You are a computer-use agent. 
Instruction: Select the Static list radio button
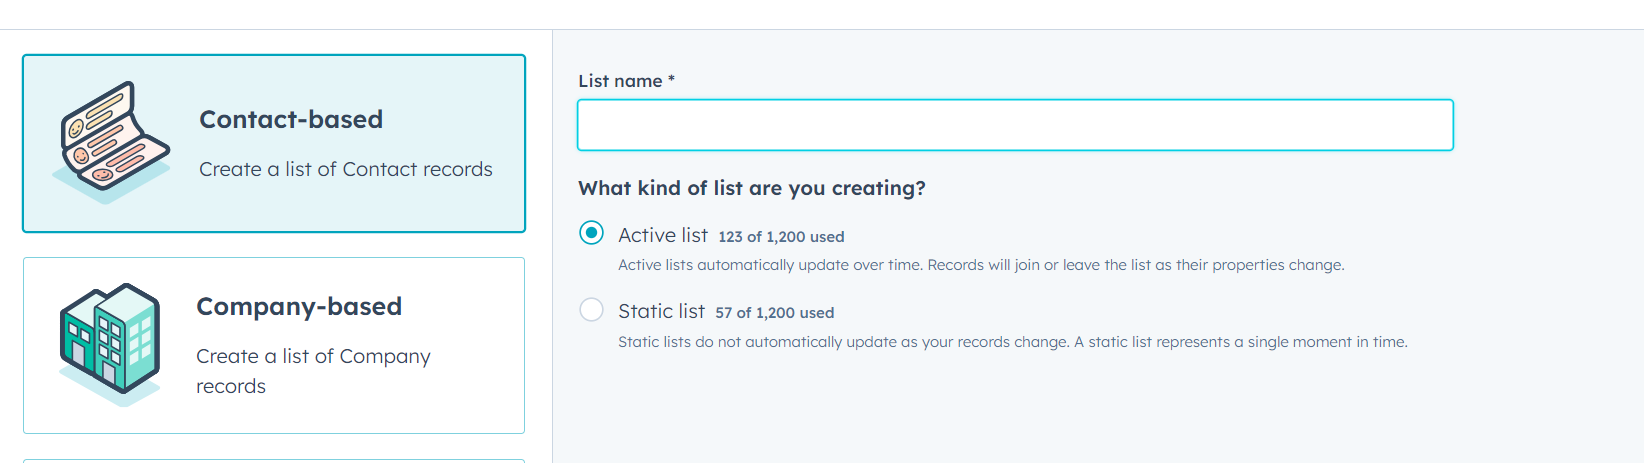[x=592, y=310]
